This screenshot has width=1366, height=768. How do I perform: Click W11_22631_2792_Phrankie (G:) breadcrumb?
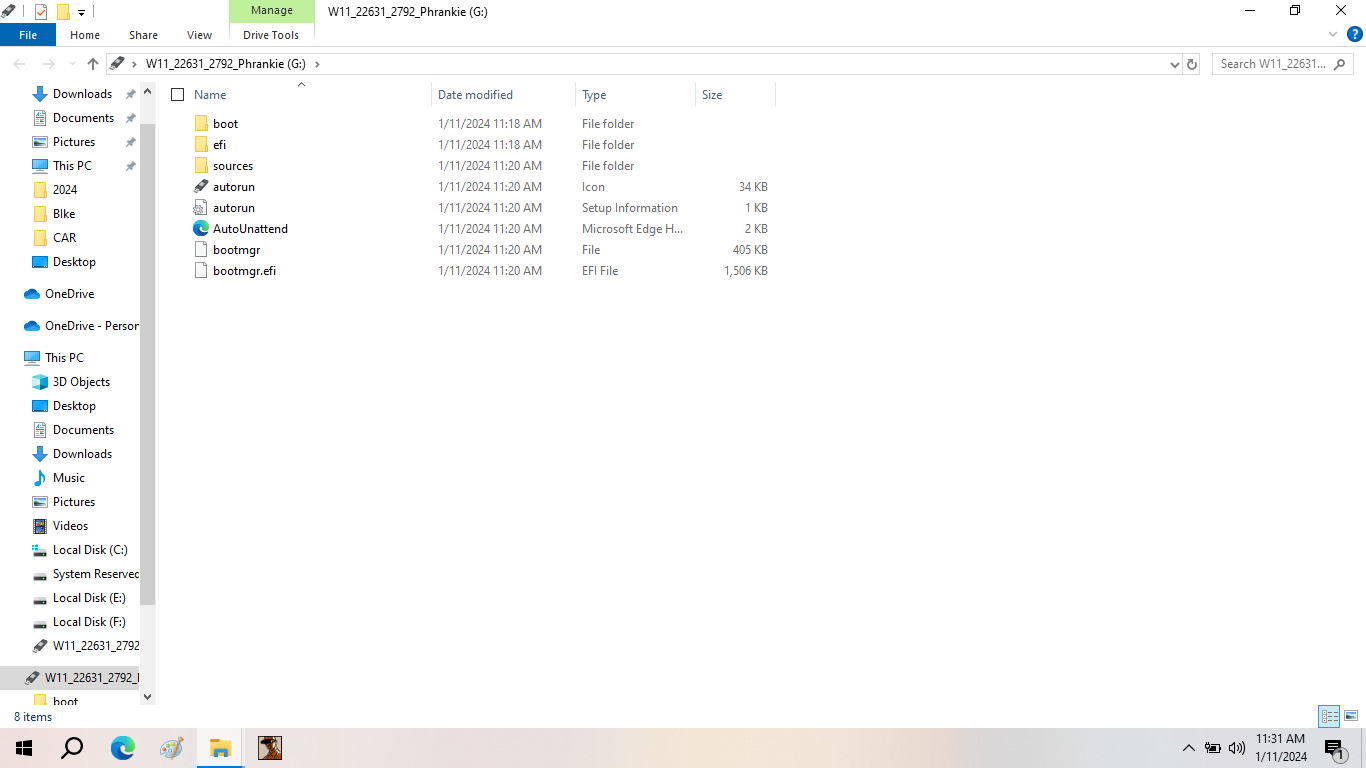[226, 64]
